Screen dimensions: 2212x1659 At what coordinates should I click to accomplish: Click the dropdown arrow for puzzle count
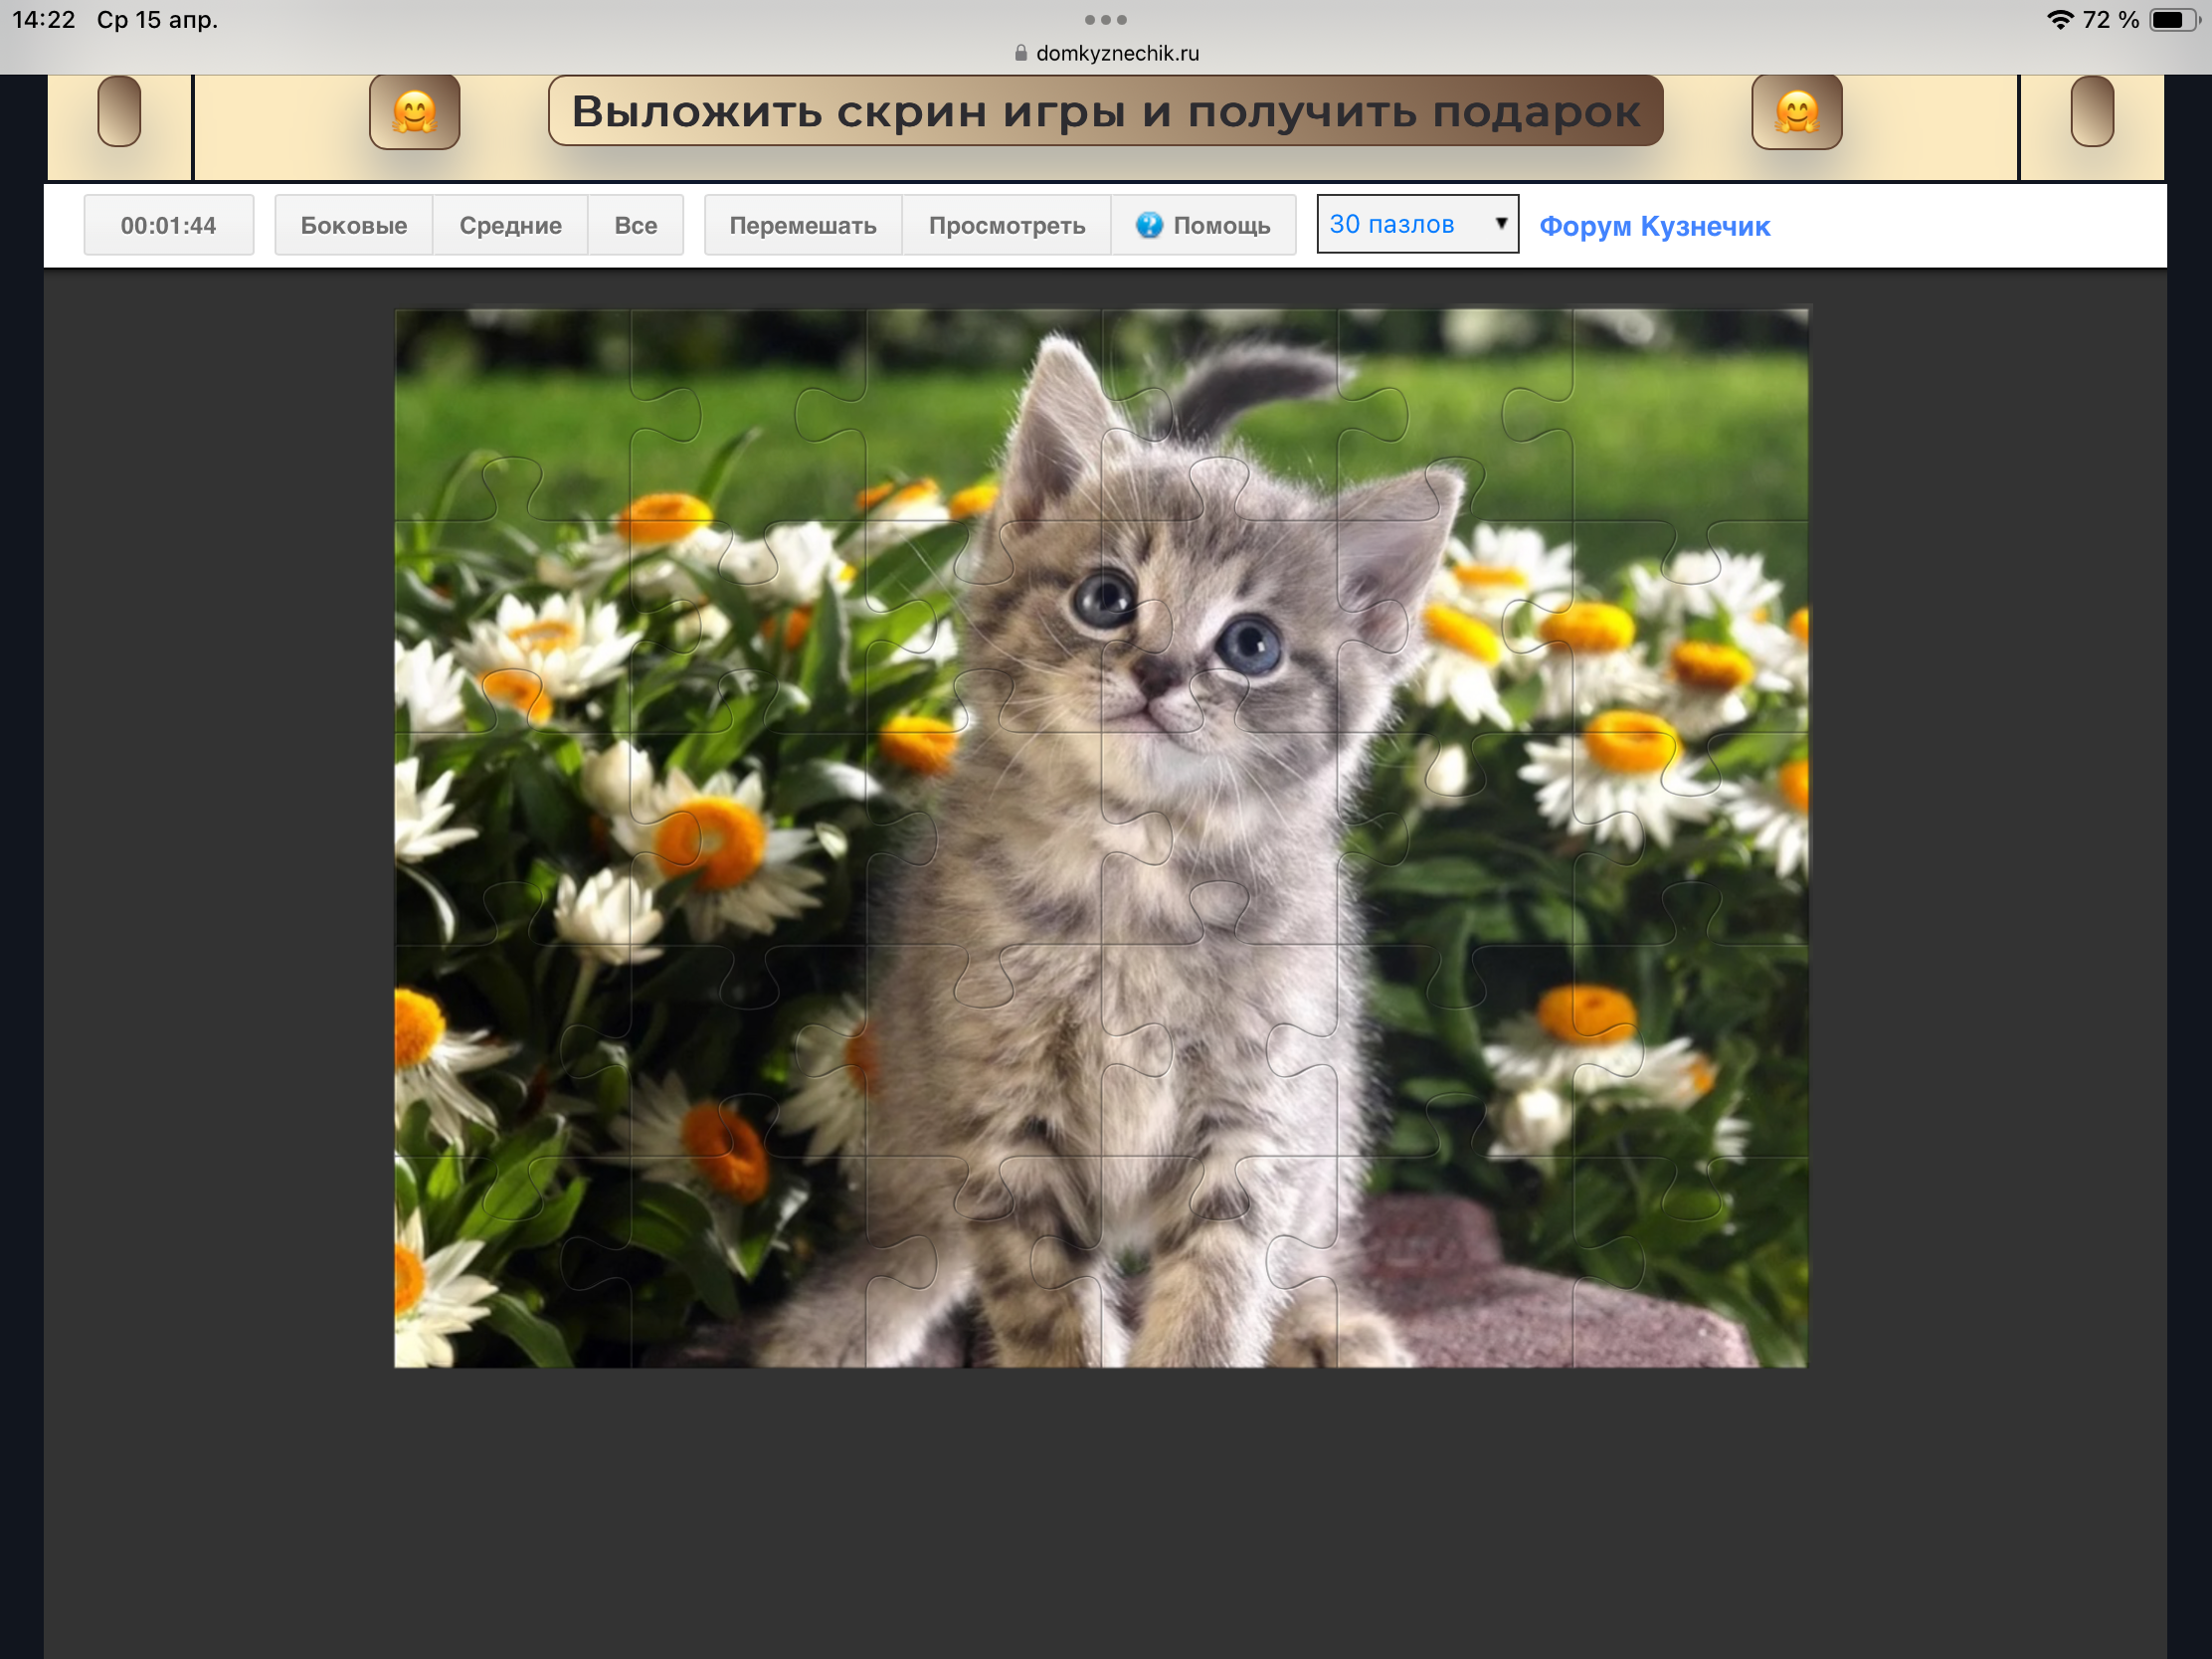pos(1500,223)
